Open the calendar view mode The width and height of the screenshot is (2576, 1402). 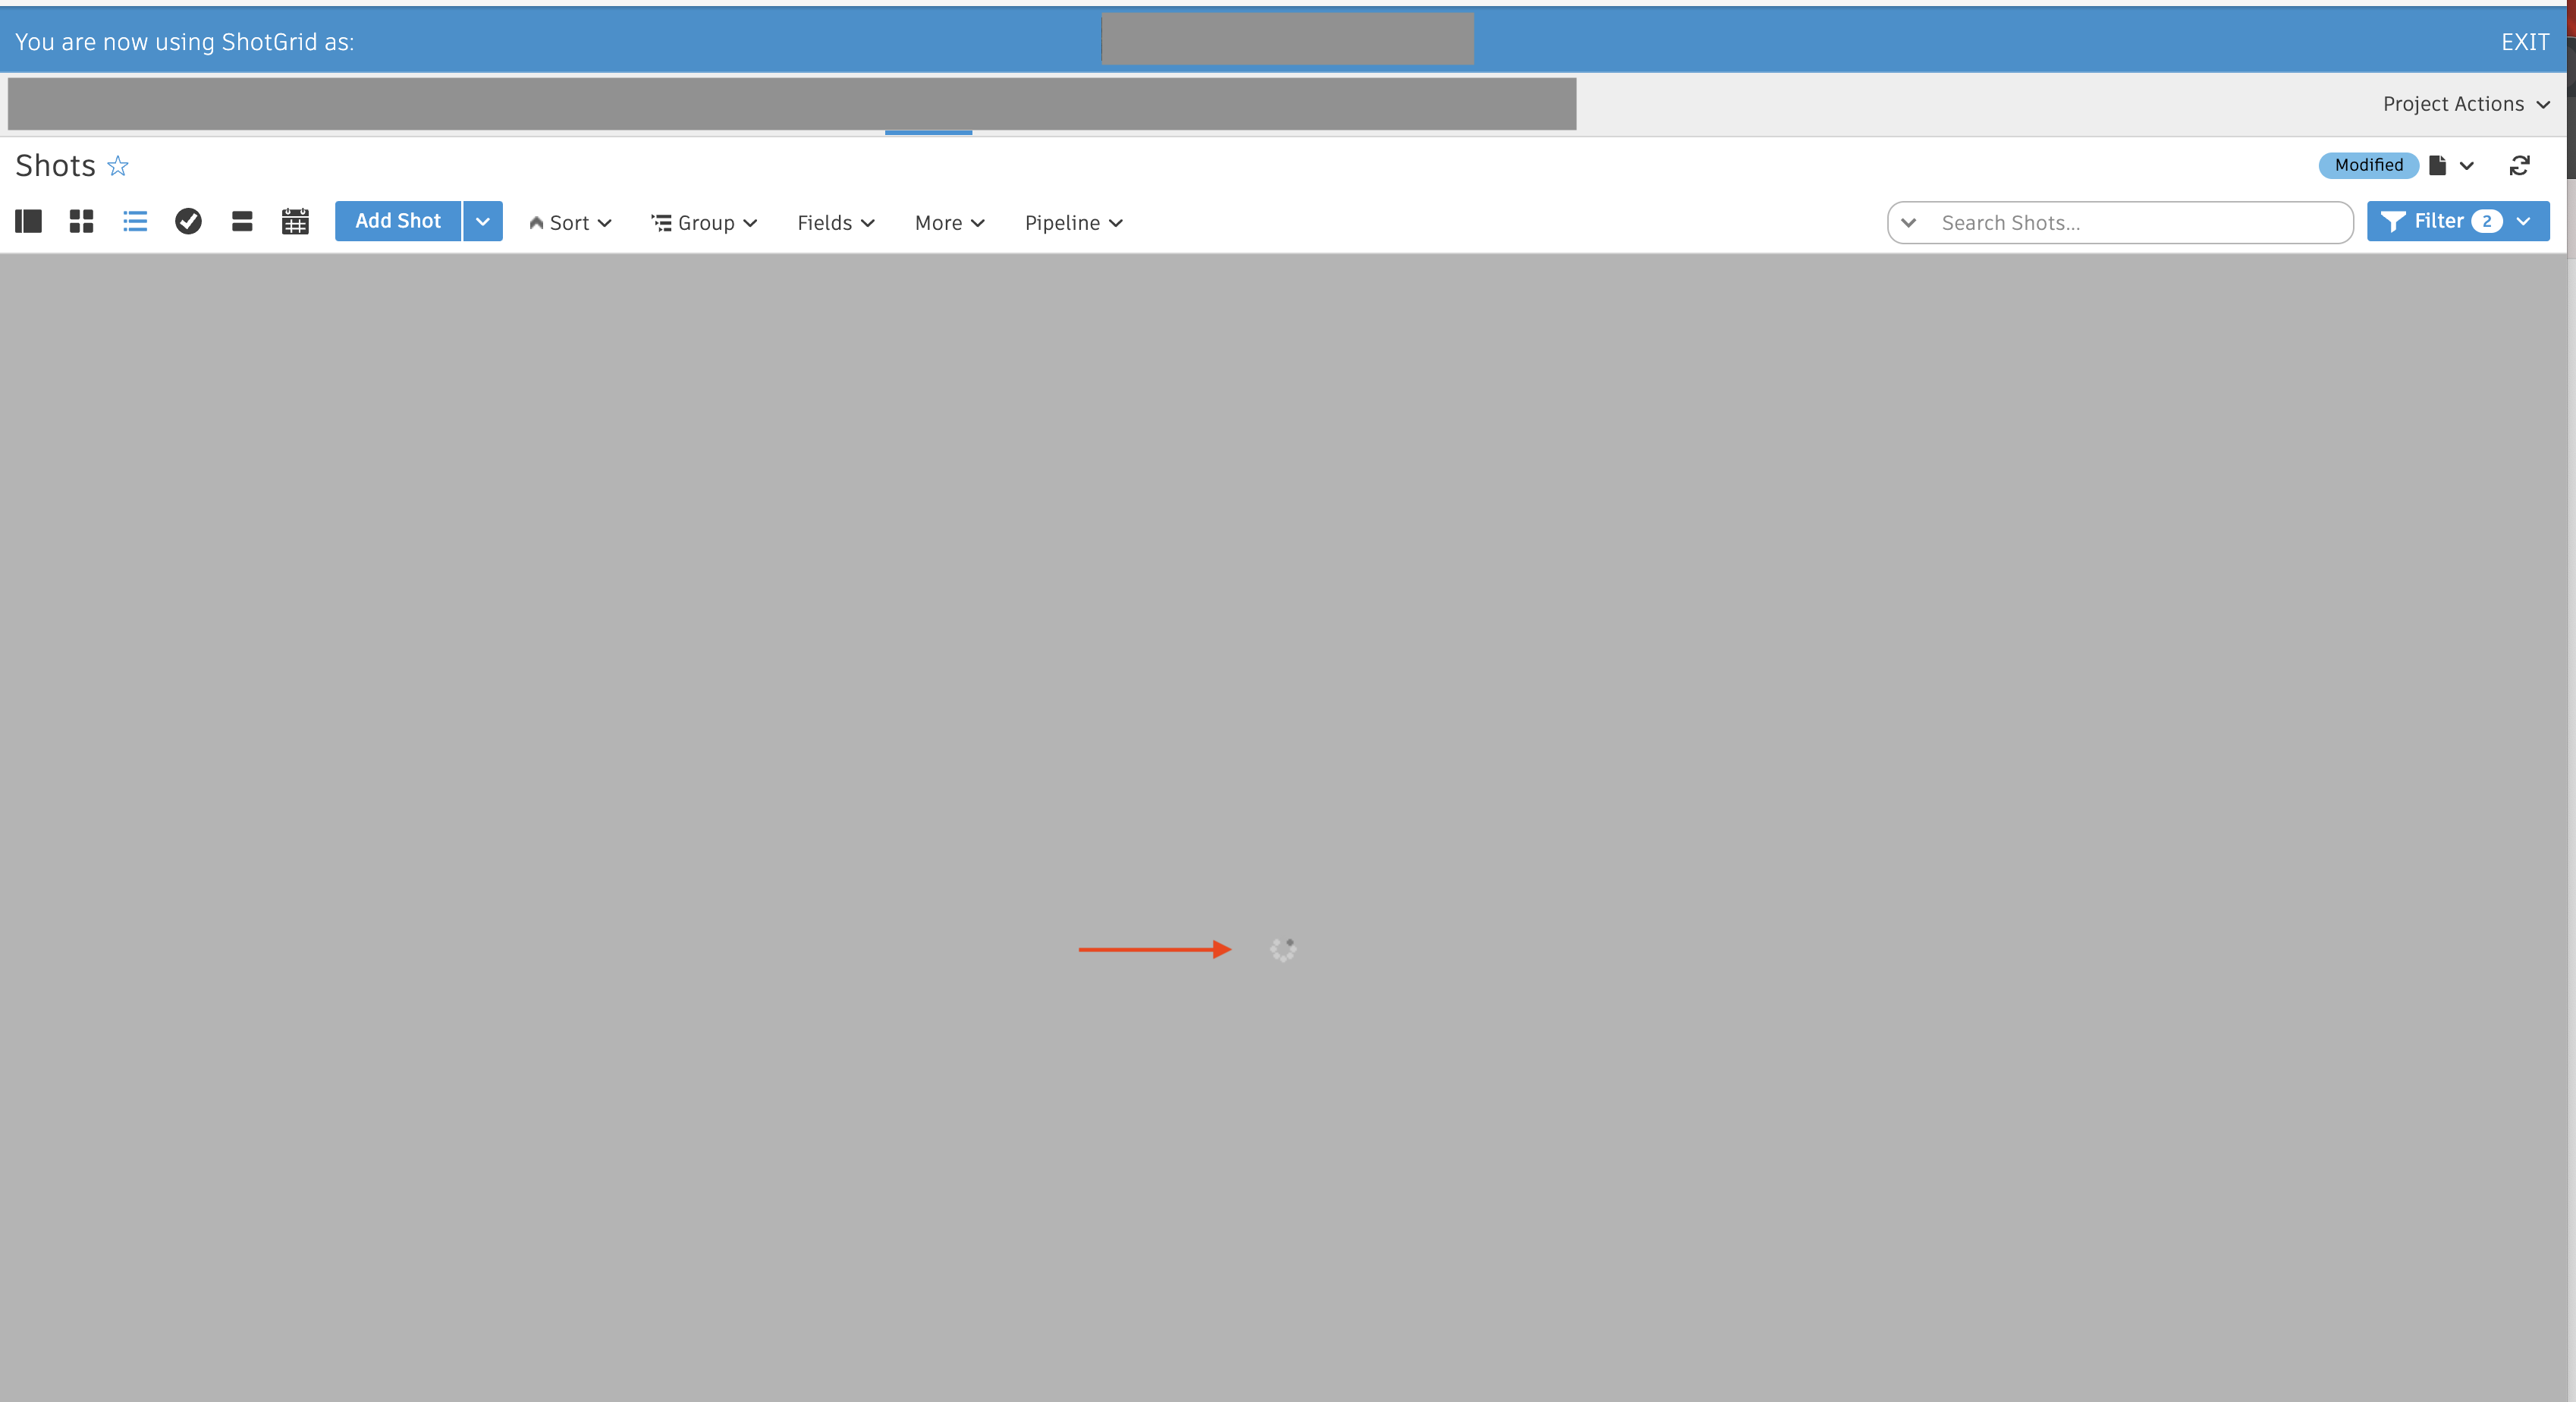295,221
